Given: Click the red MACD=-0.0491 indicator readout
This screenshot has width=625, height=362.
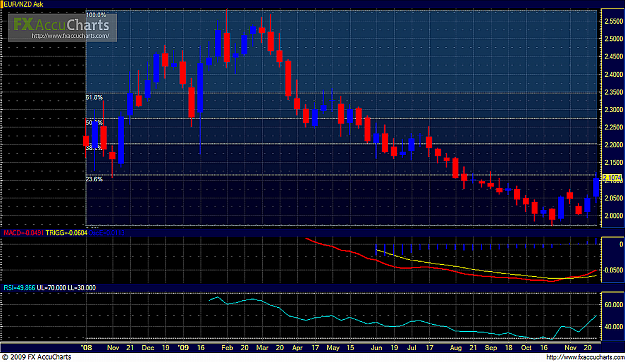Looking at the screenshot, I should 24,232.
